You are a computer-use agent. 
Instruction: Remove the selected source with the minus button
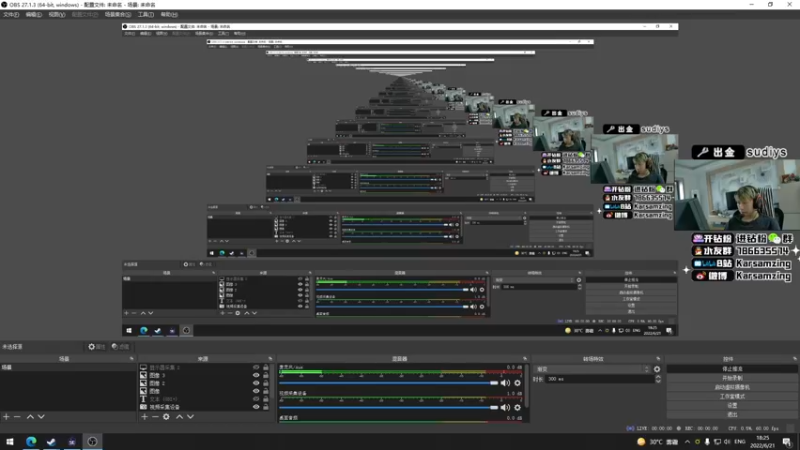155,417
